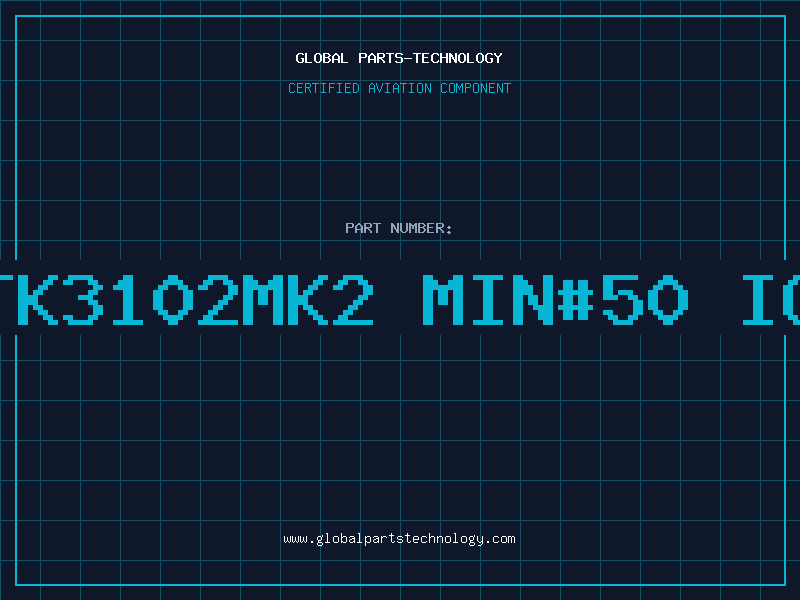Image resolution: width=800 pixels, height=600 pixels.
Task: Click the PART NUMBER: label
Action: tap(399, 228)
